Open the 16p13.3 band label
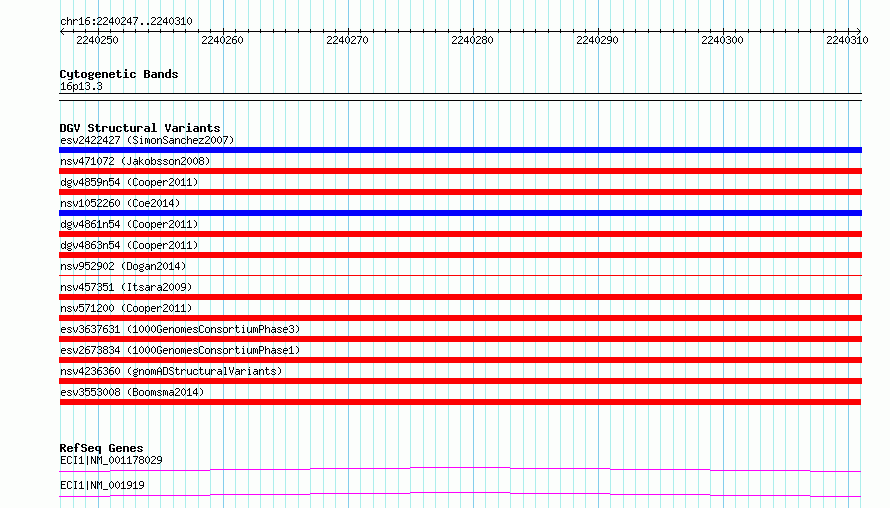 click(x=81, y=86)
